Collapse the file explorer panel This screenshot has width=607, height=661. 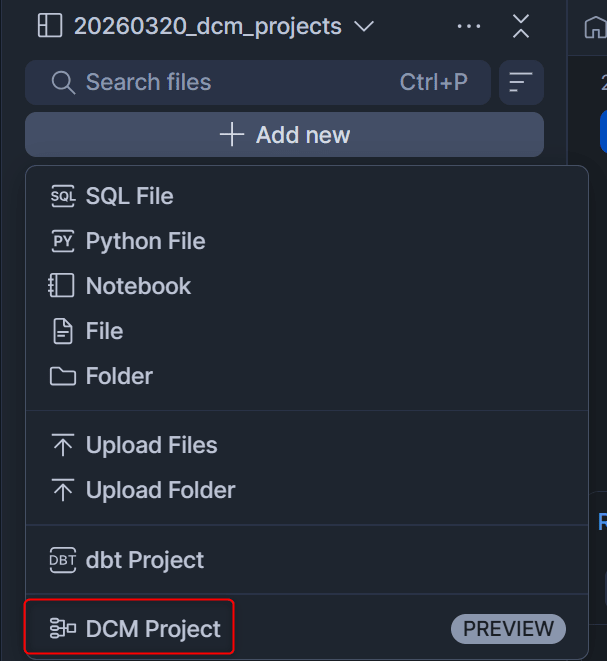(x=520, y=27)
